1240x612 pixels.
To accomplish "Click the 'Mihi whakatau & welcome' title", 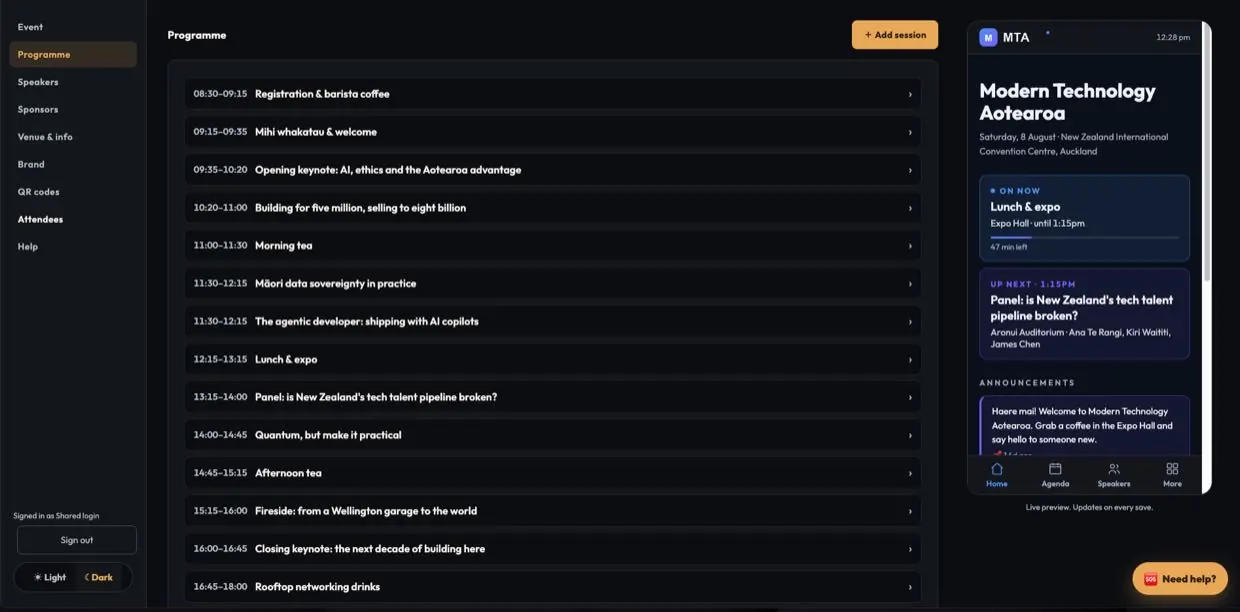I will tap(316, 132).
